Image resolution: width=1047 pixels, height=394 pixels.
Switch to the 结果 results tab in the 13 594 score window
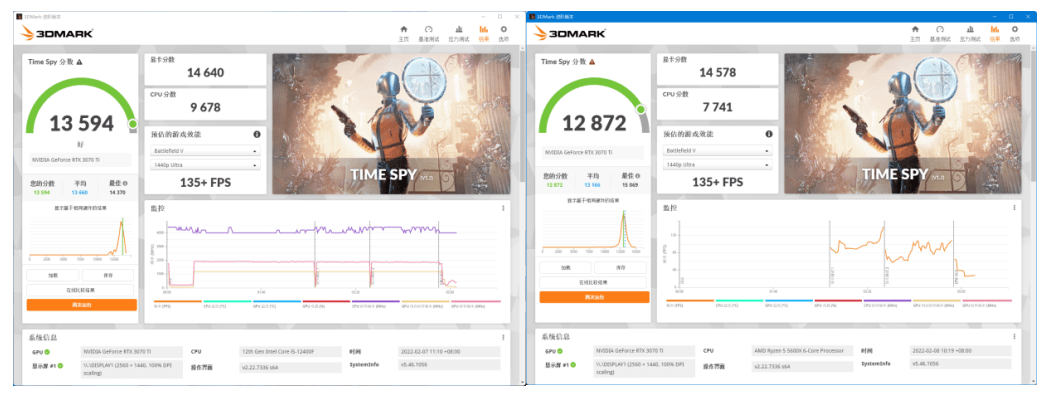(483, 33)
